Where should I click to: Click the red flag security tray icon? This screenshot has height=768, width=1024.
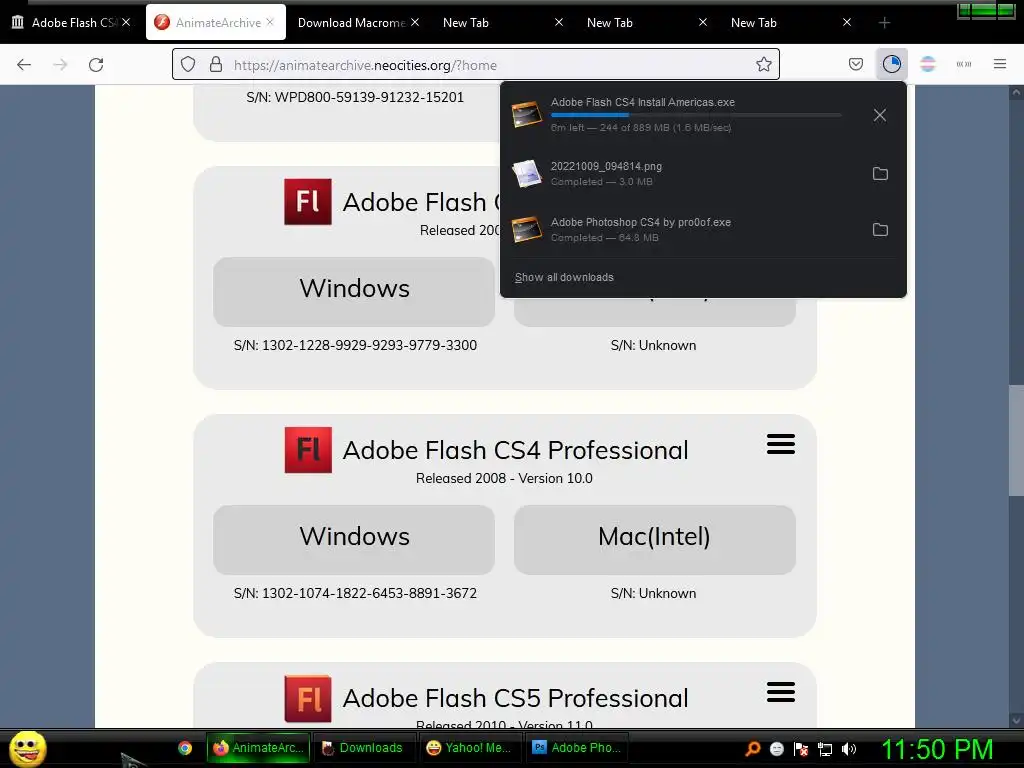pos(801,749)
